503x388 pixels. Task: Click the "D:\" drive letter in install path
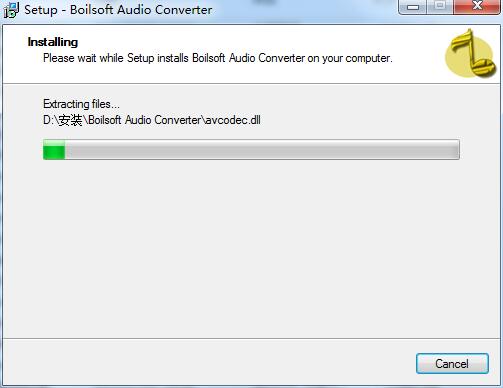tap(50, 120)
